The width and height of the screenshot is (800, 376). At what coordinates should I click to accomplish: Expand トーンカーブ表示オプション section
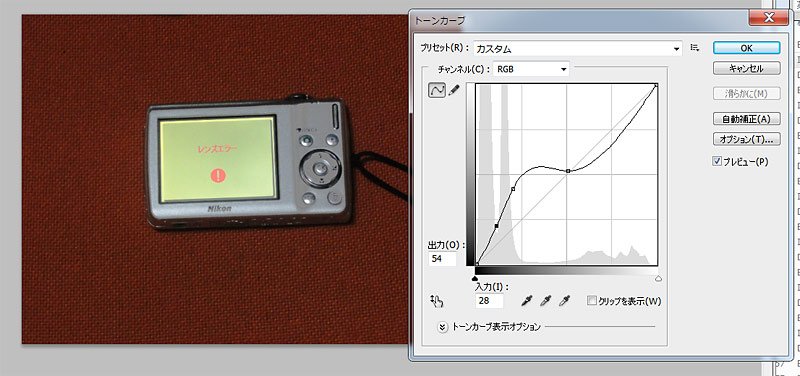tap(442, 327)
